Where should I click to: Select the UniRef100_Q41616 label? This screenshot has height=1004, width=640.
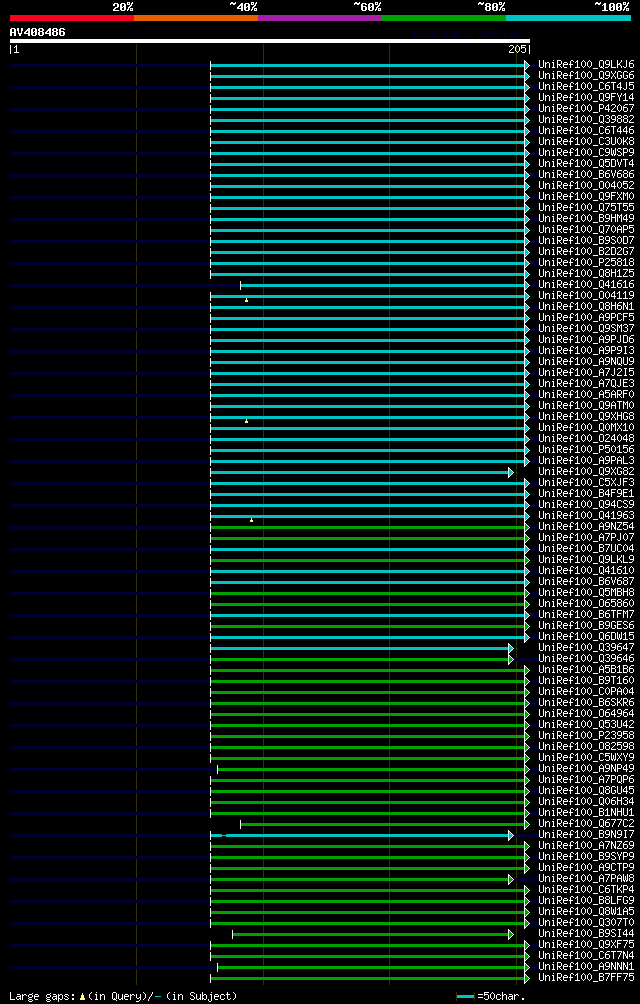(586, 284)
